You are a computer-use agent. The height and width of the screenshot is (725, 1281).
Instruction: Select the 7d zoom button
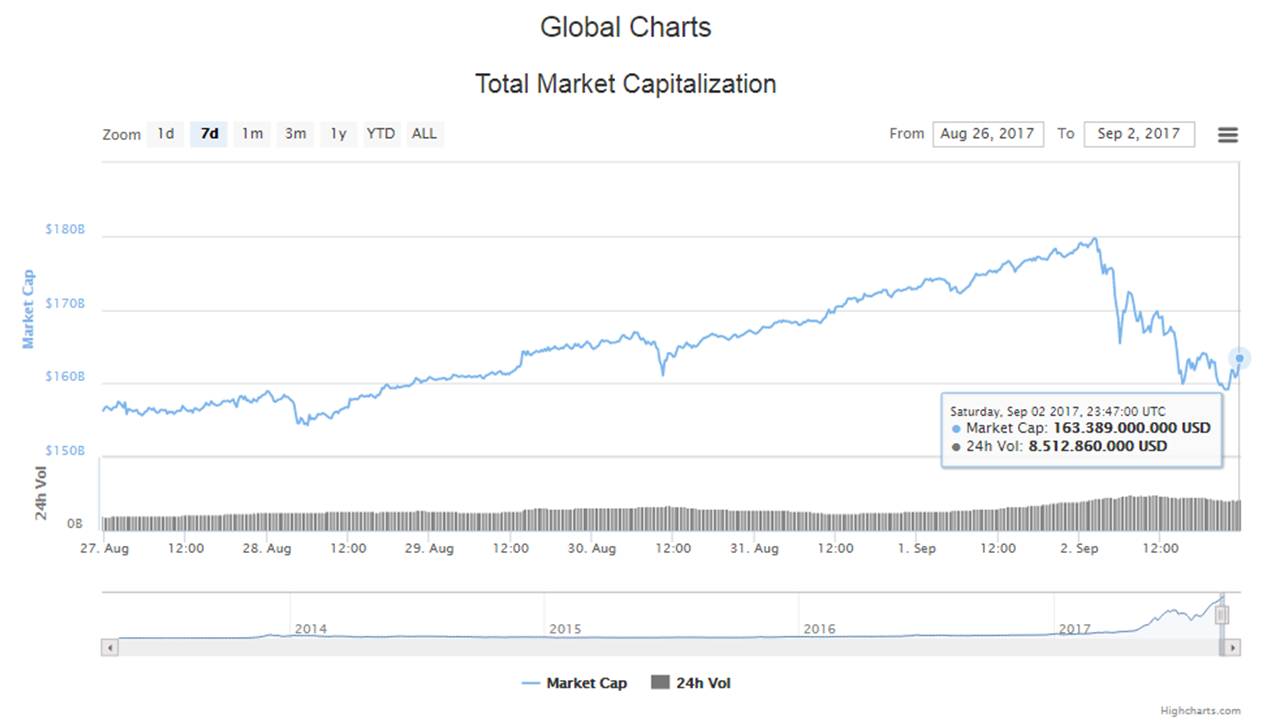coord(209,134)
